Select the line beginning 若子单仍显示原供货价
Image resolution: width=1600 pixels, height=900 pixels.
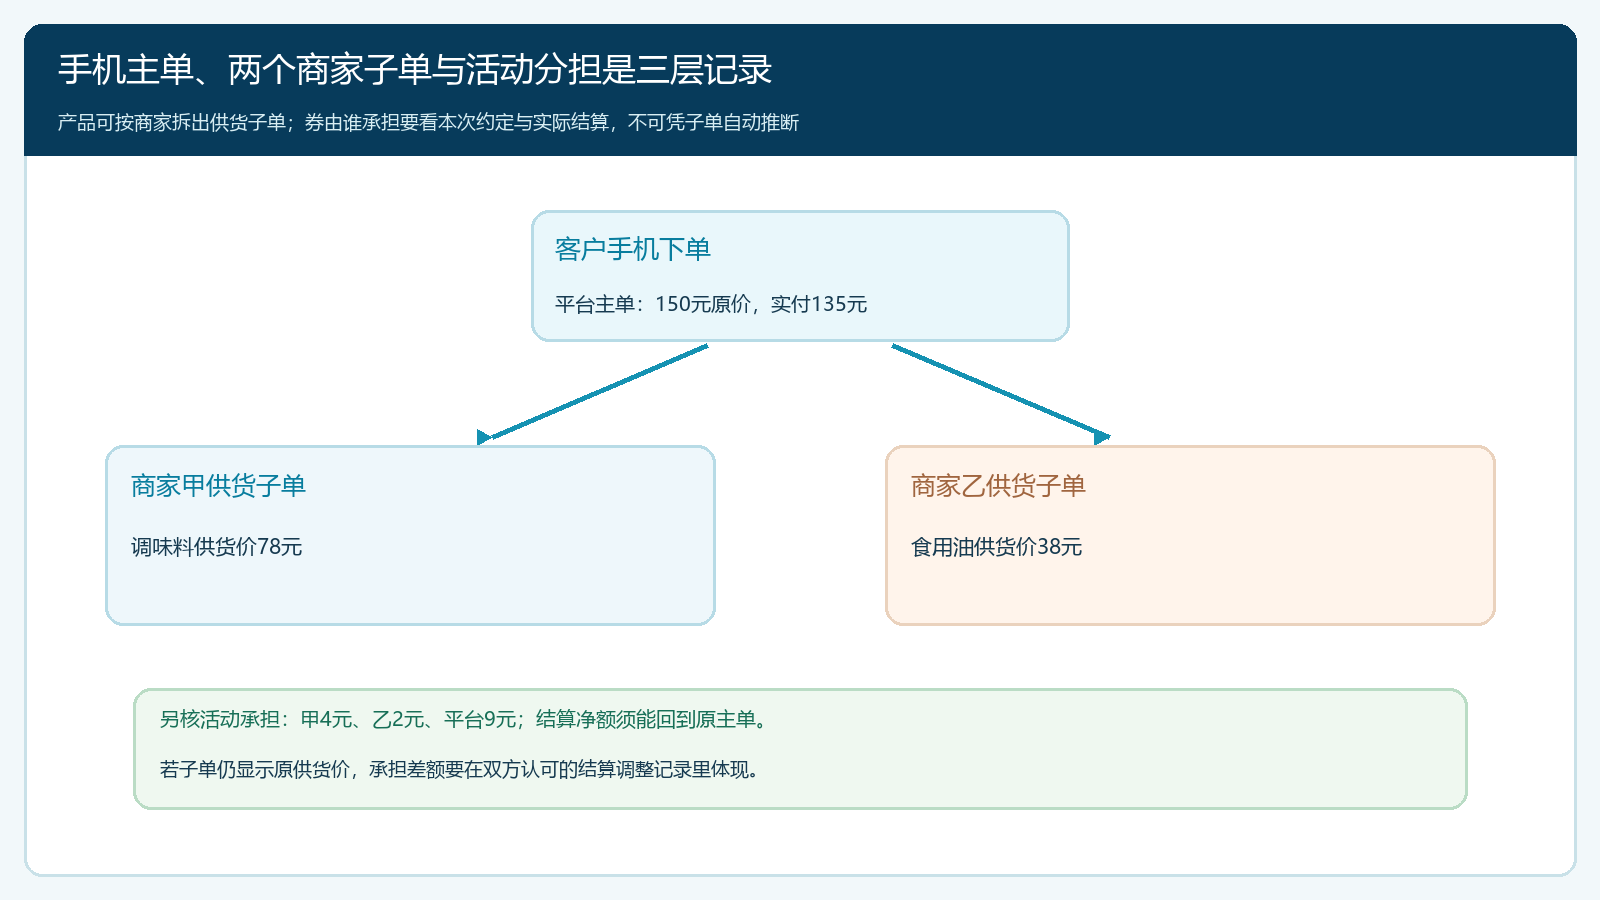461,769
